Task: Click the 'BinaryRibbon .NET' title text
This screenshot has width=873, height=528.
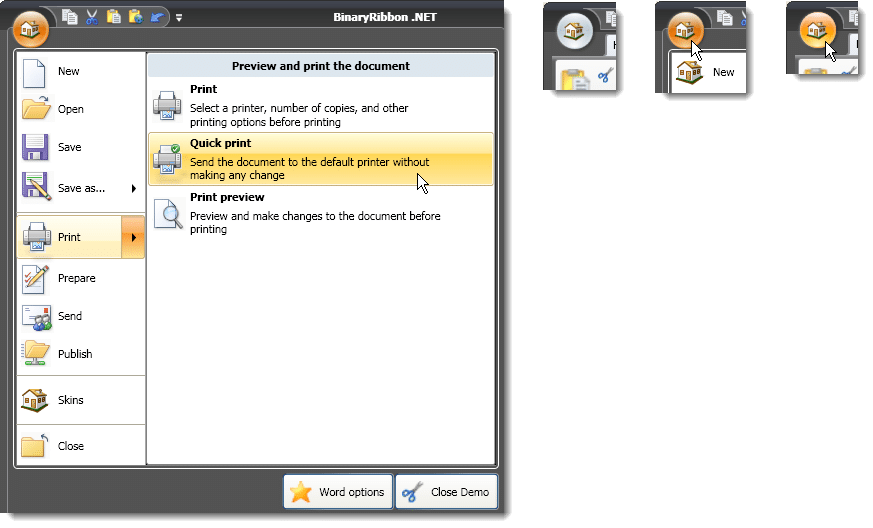Action: 385,17
